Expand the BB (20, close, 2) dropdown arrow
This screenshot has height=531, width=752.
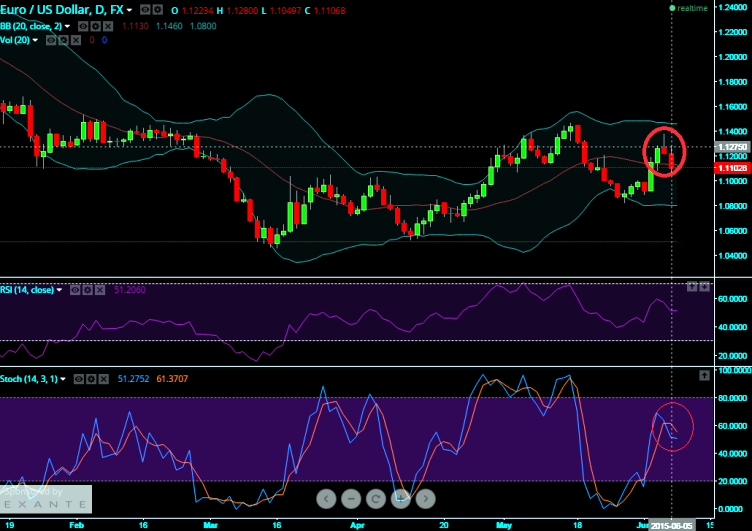pyautogui.click(x=67, y=25)
